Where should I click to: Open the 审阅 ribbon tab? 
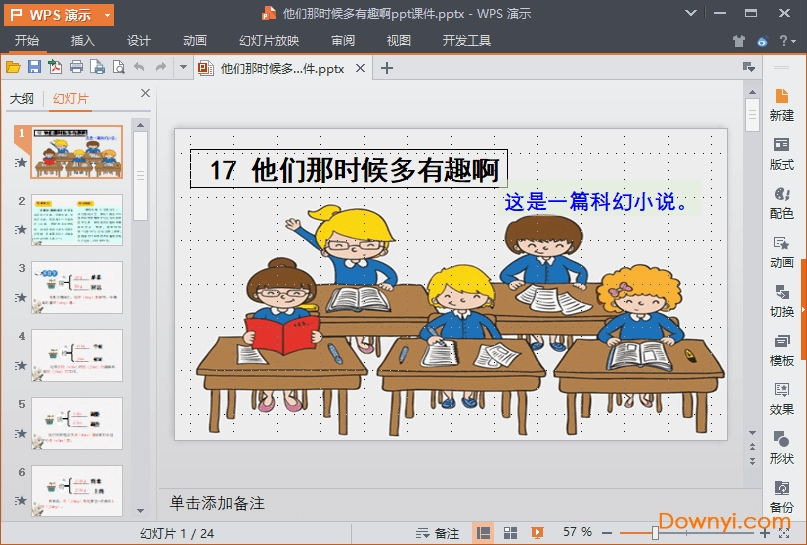click(x=343, y=40)
